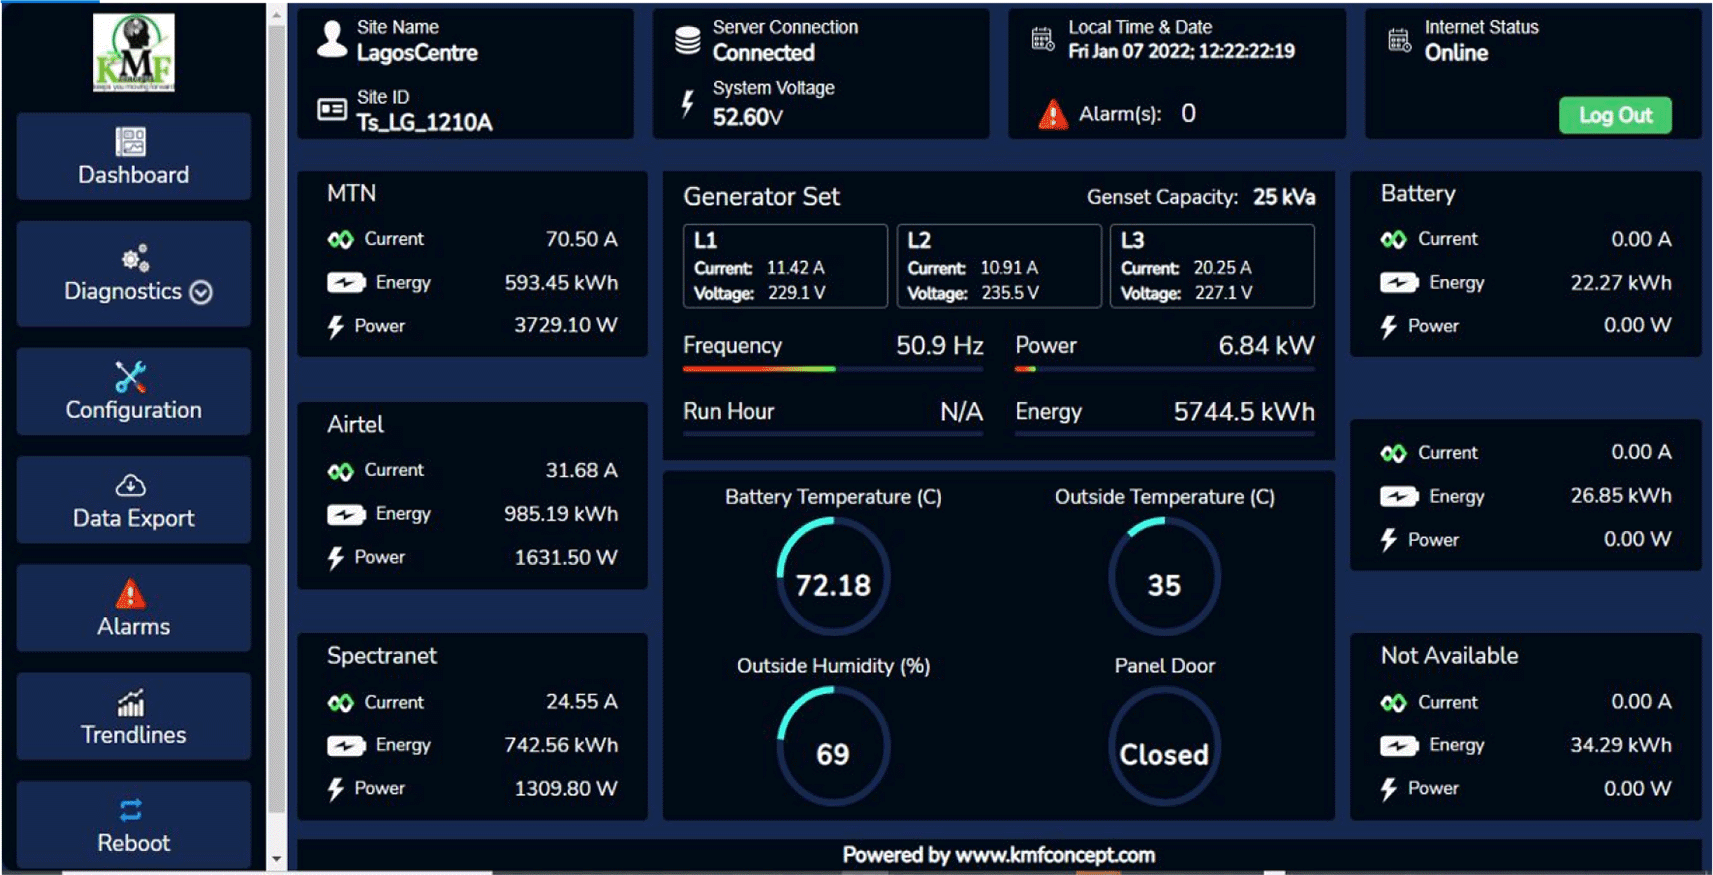Open the Configuration menu item
The height and width of the screenshot is (875, 1713).
133,391
